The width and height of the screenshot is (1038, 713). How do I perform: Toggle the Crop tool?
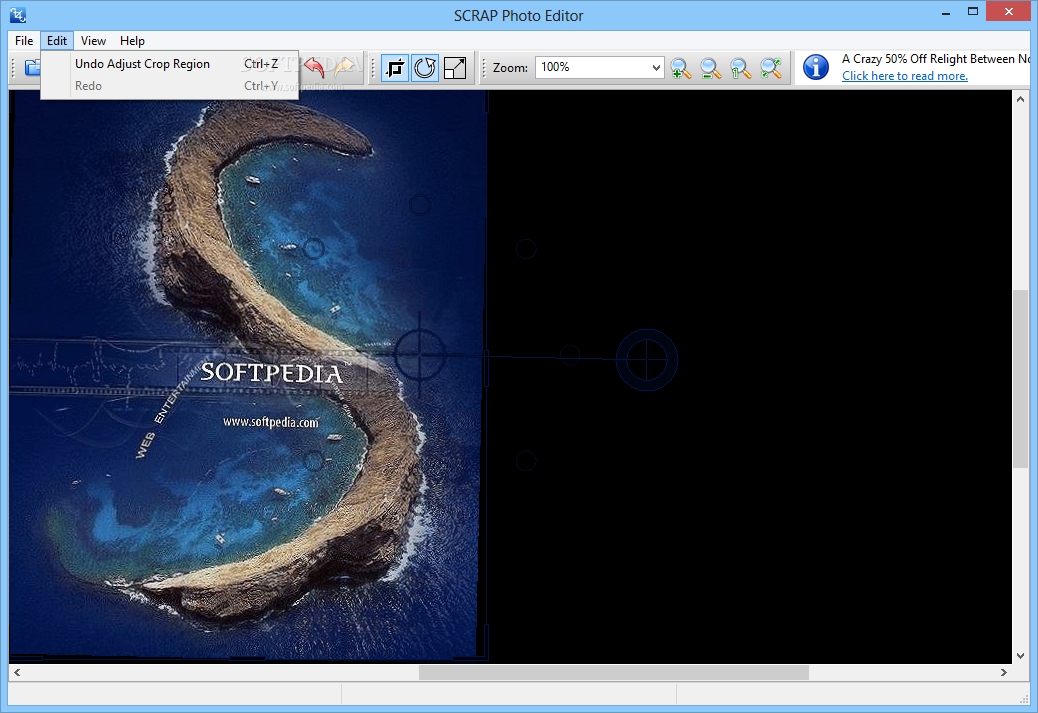coord(395,68)
